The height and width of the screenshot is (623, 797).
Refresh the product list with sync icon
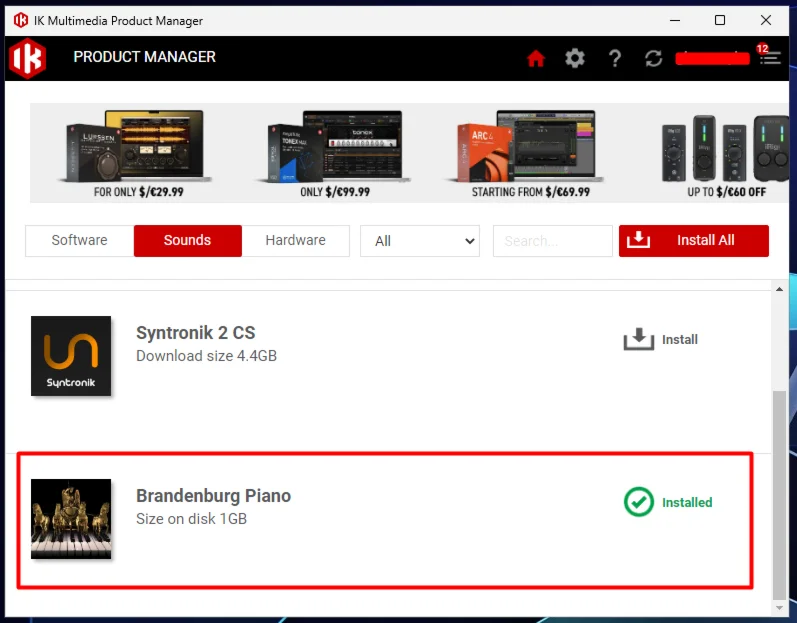click(x=654, y=58)
